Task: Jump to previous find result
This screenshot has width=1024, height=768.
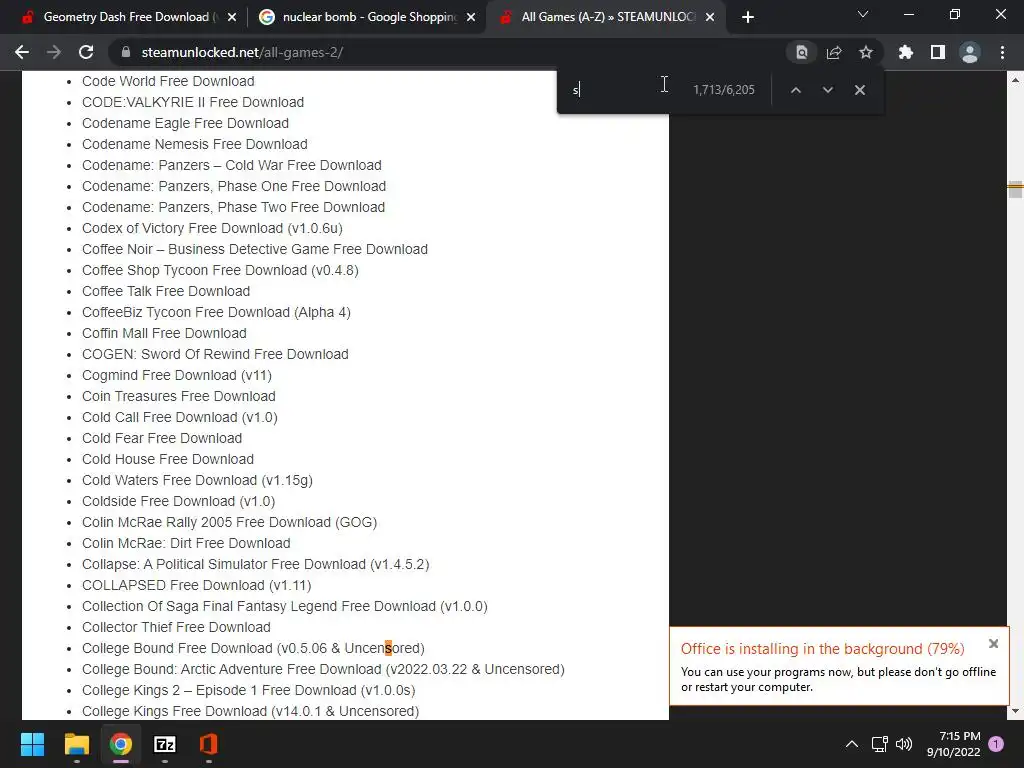Action: [795, 90]
